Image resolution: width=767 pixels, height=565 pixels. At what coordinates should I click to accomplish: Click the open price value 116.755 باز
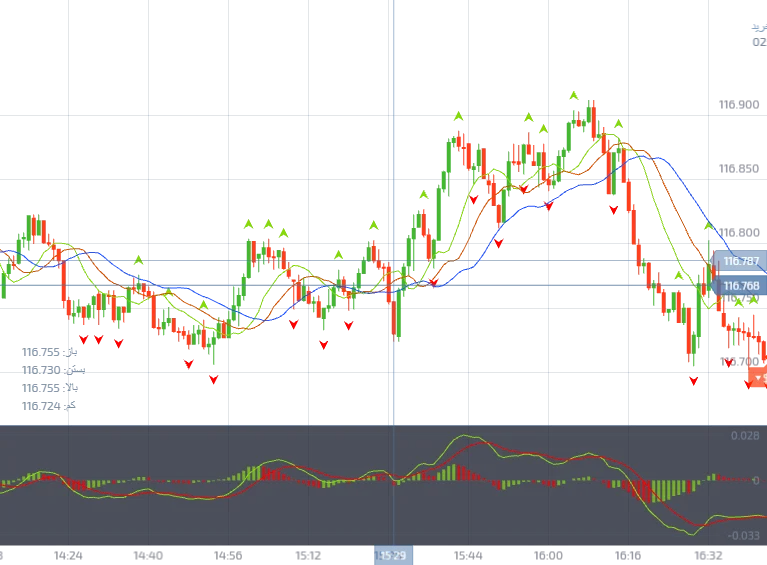pyautogui.click(x=49, y=352)
